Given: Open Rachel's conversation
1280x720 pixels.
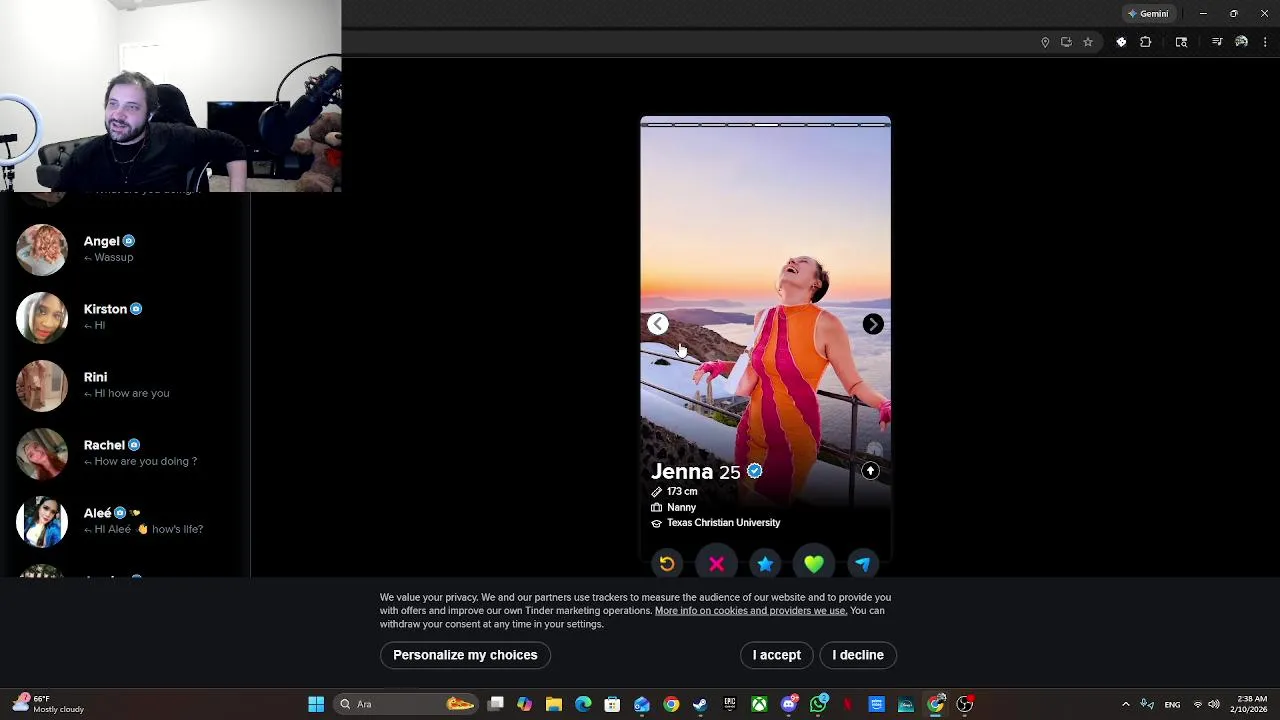Looking at the screenshot, I should tap(125, 453).
